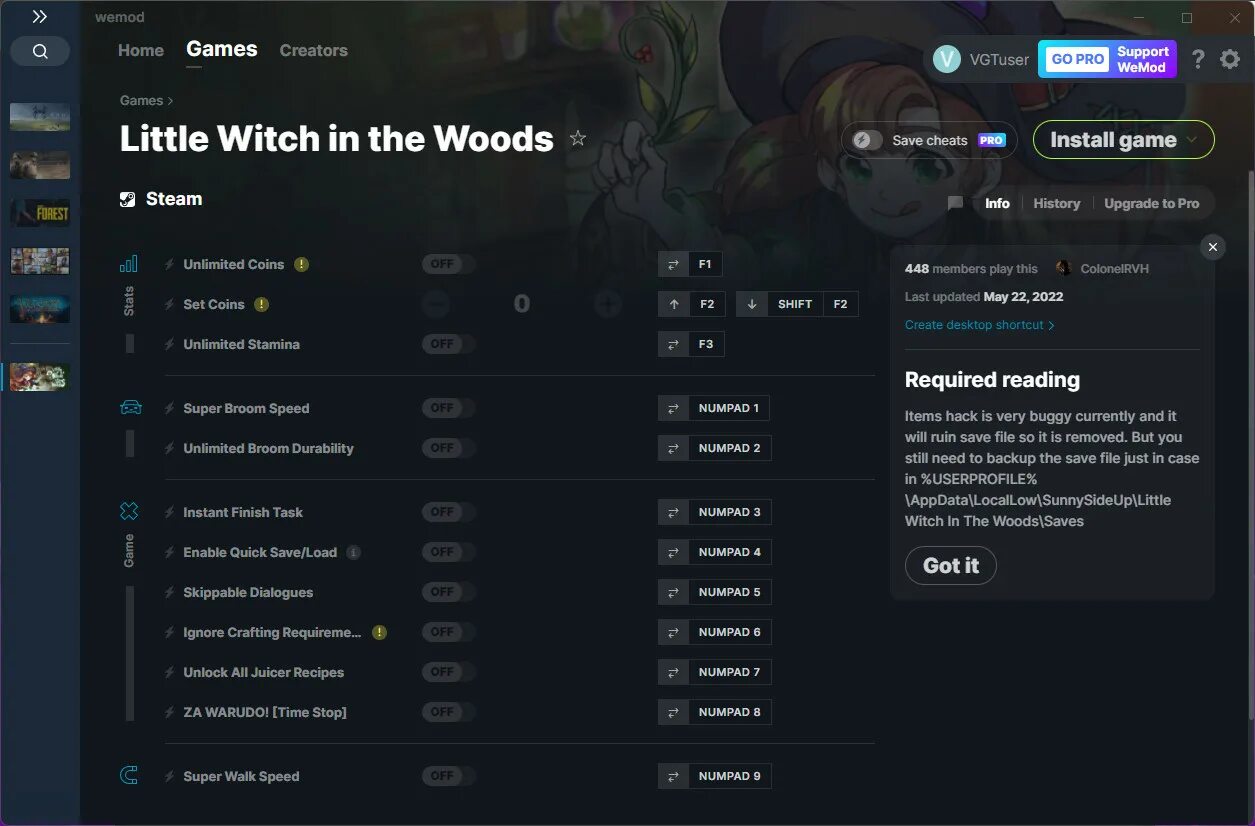Expand the Install game dropdown arrow
This screenshot has width=1255, height=826.
click(x=1192, y=140)
